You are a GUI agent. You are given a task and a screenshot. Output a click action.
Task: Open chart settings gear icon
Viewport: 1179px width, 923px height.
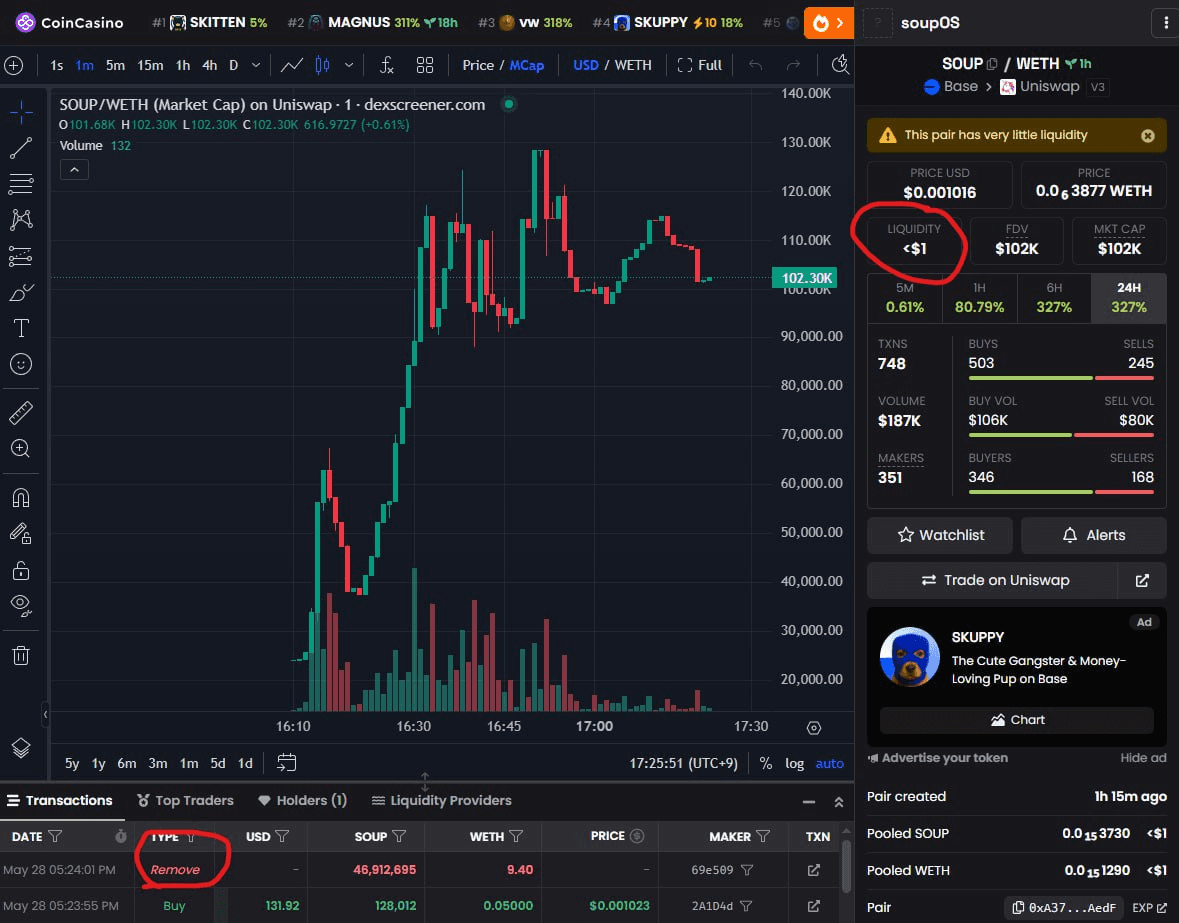(814, 728)
